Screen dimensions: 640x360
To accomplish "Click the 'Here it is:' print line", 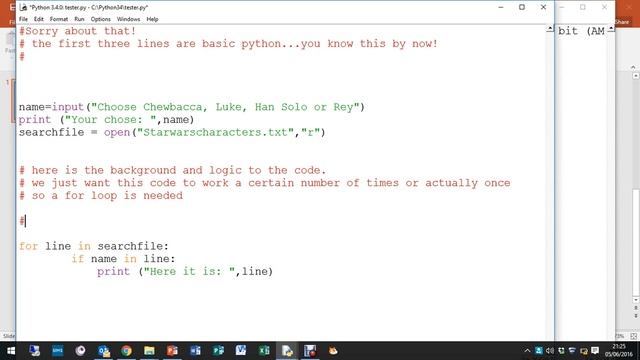I will coord(185,271).
